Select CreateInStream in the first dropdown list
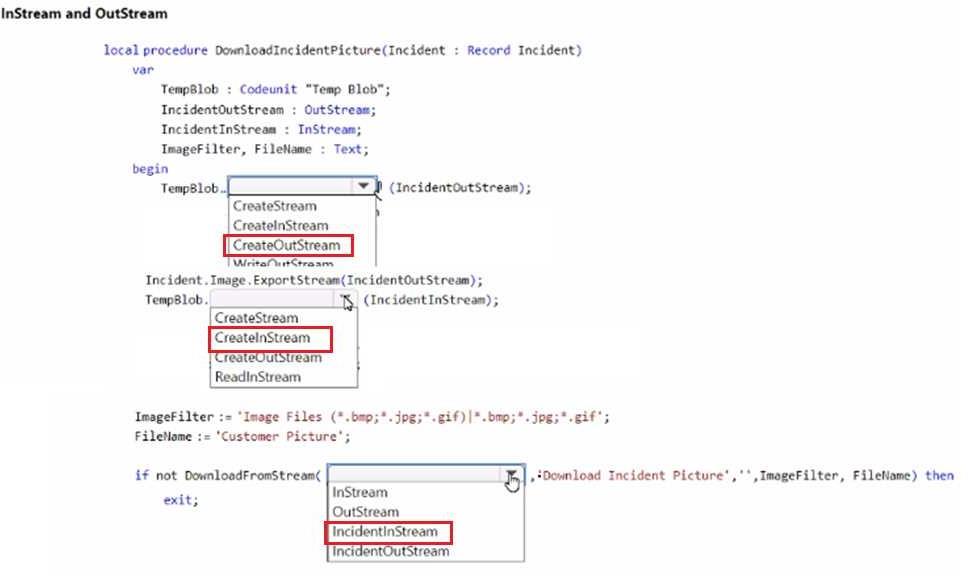This screenshot has width=968, height=576. point(280,225)
